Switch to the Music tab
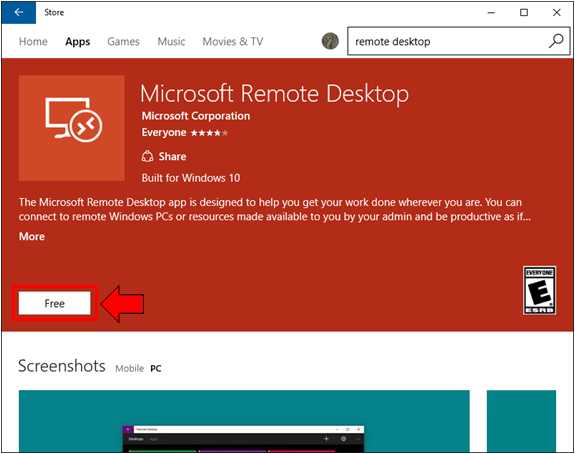This screenshot has height=454, width=575. (171, 41)
